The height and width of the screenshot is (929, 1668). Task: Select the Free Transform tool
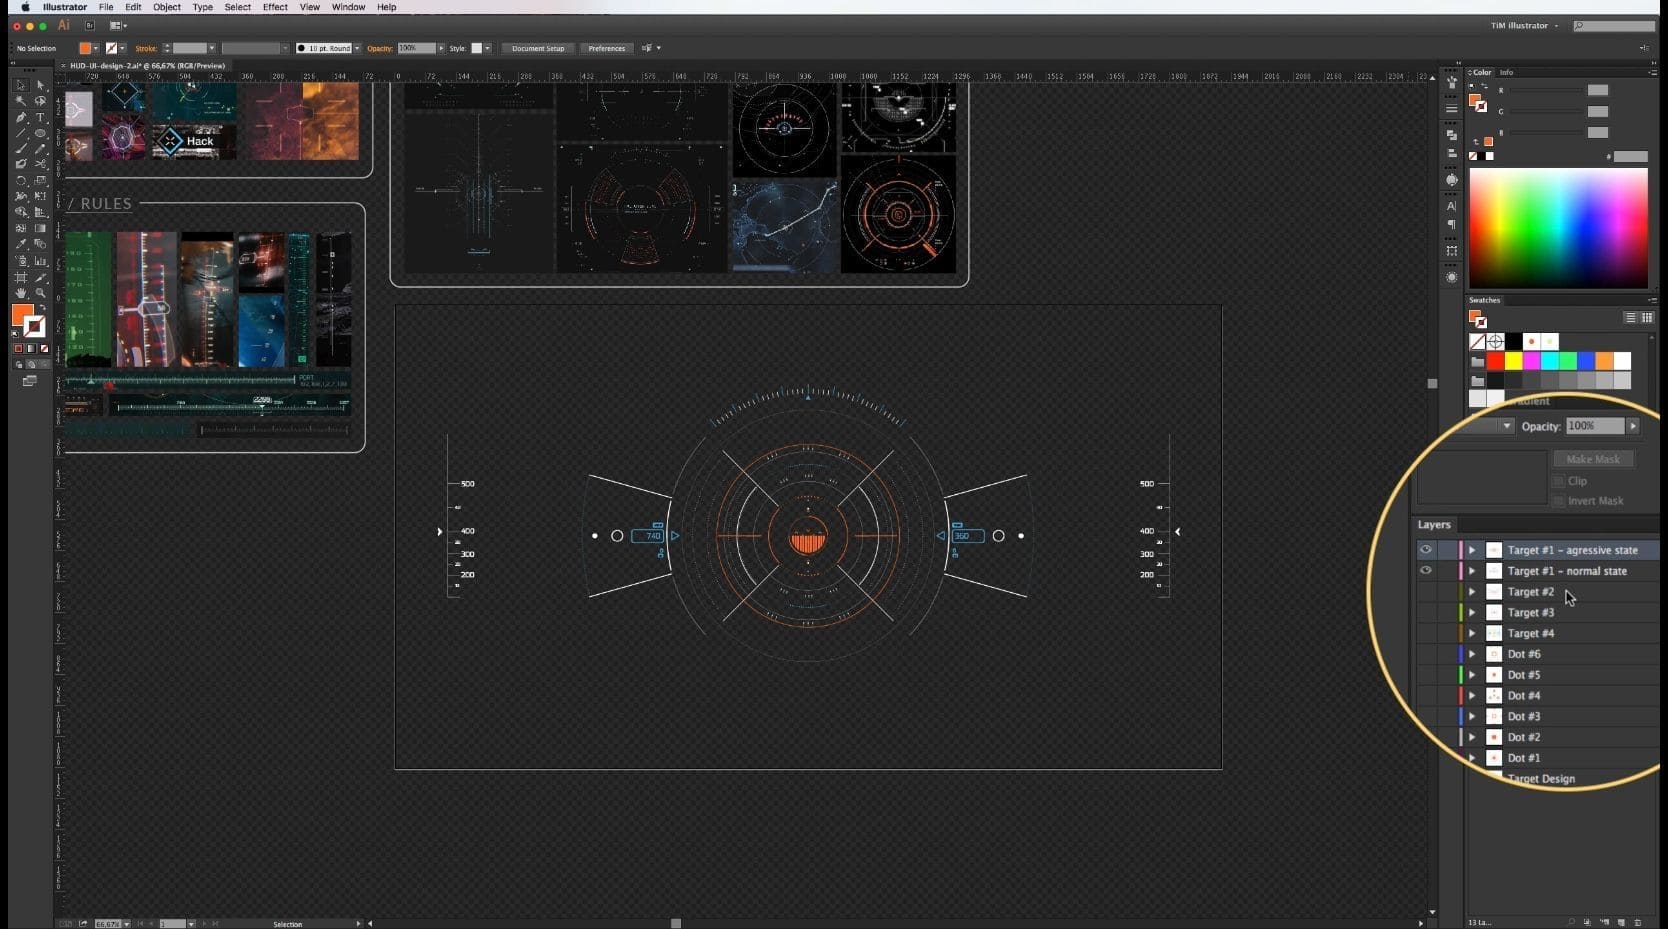(x=40, y=197)
